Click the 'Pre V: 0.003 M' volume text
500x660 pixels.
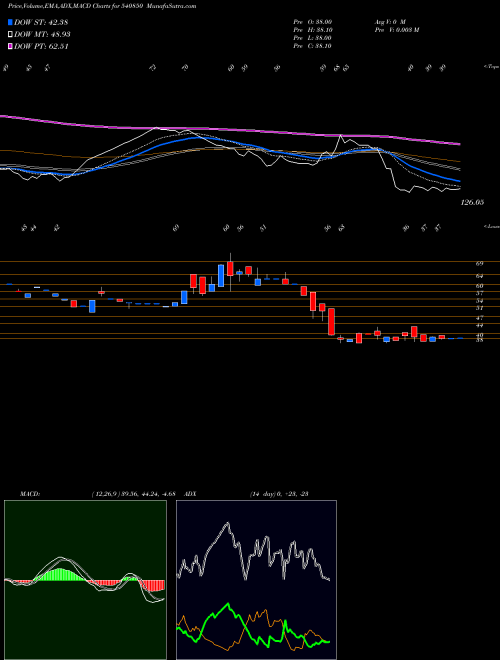click(x=396, y=30)
